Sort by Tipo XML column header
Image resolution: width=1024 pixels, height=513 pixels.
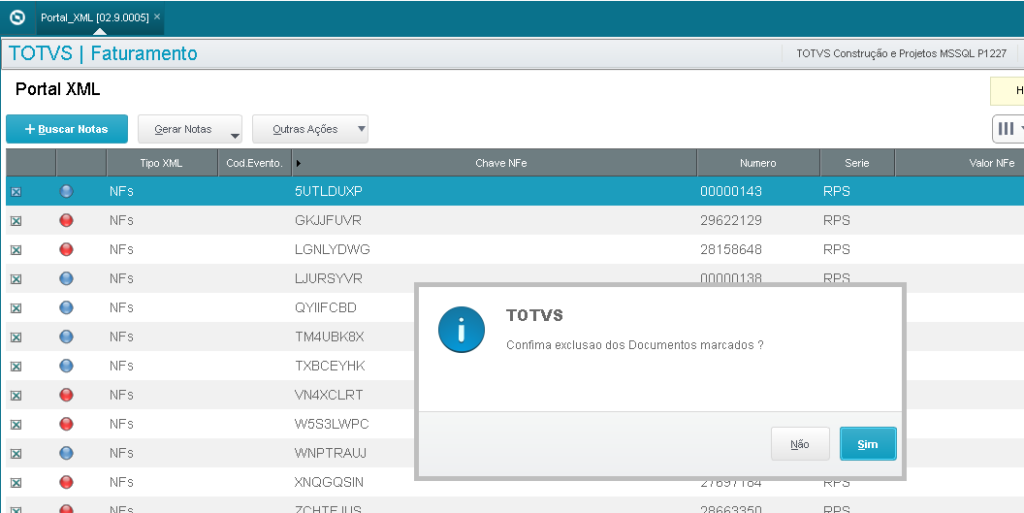161,163
